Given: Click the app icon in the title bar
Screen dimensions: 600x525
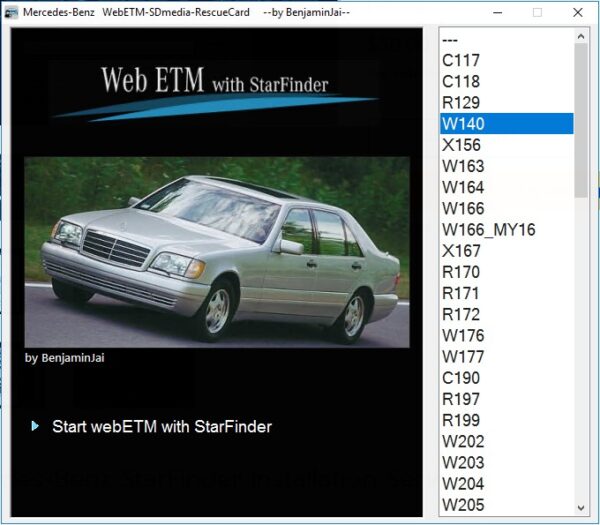Looking at the screenshot, I should 11,13.
